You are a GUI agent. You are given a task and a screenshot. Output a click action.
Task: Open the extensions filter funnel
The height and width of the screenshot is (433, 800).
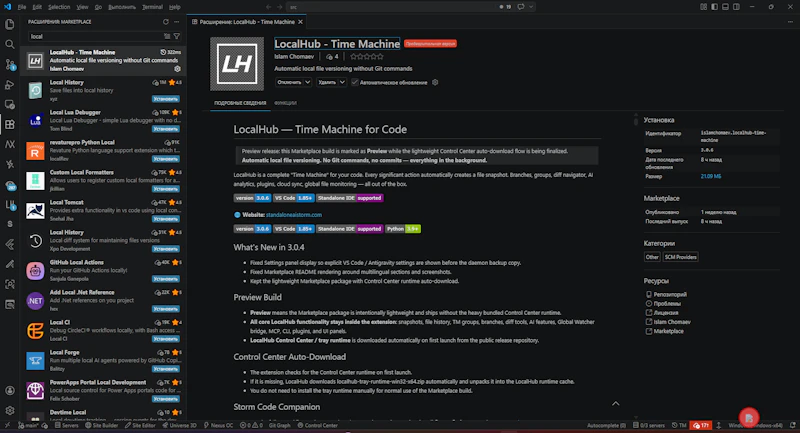point(177,36)
